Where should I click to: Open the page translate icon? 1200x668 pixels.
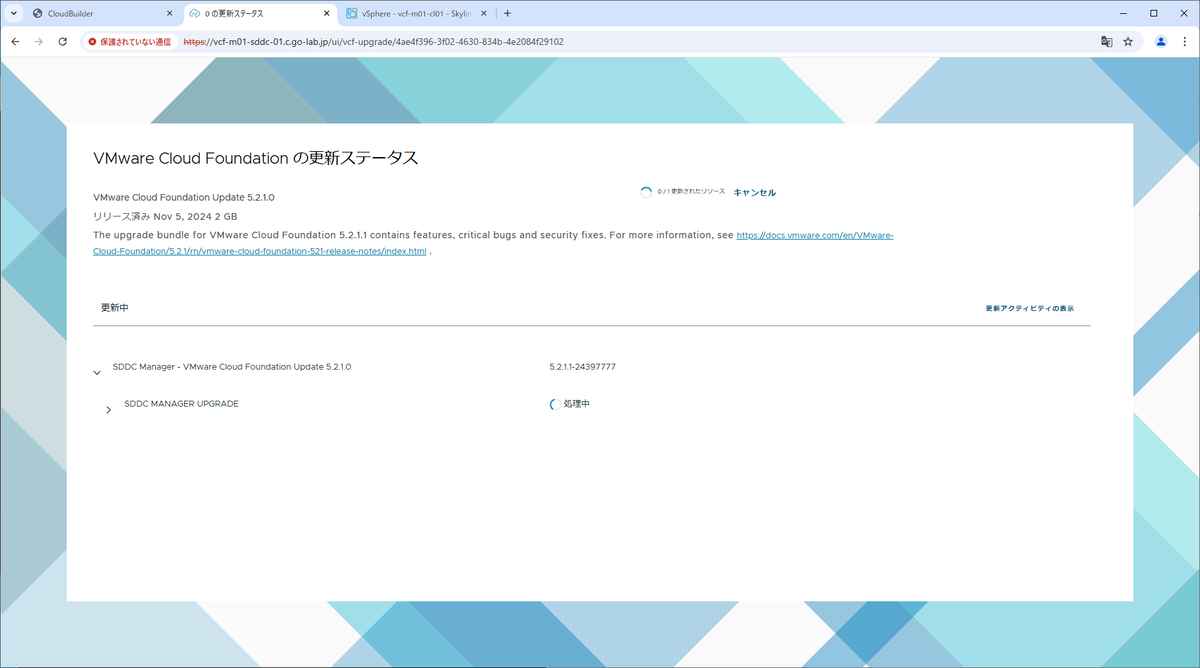[x=1106, y=42]
